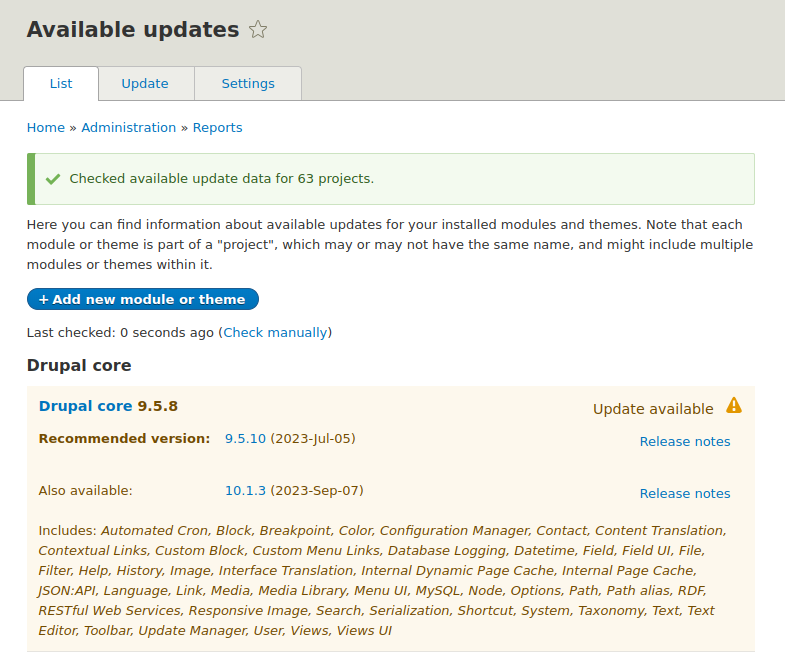Screen dimensions: 785x662
Task: Go to Home breadcrumb link
Action: (x=46, y=128)
